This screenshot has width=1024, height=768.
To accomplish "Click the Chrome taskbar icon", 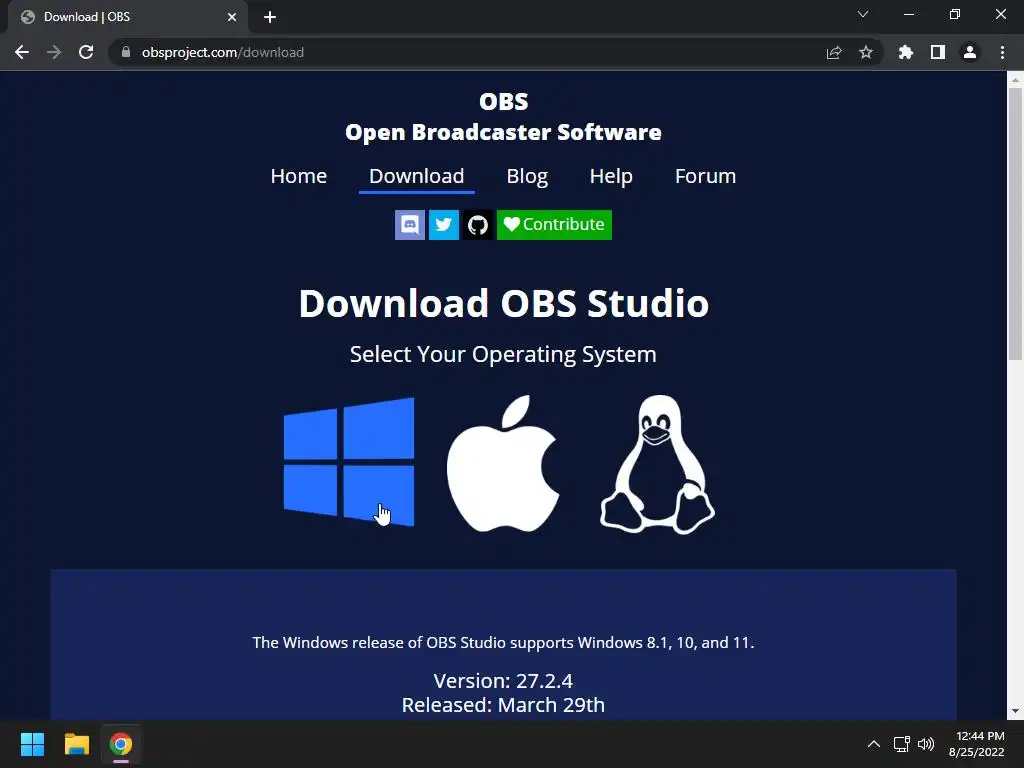I will coord(121,744).
